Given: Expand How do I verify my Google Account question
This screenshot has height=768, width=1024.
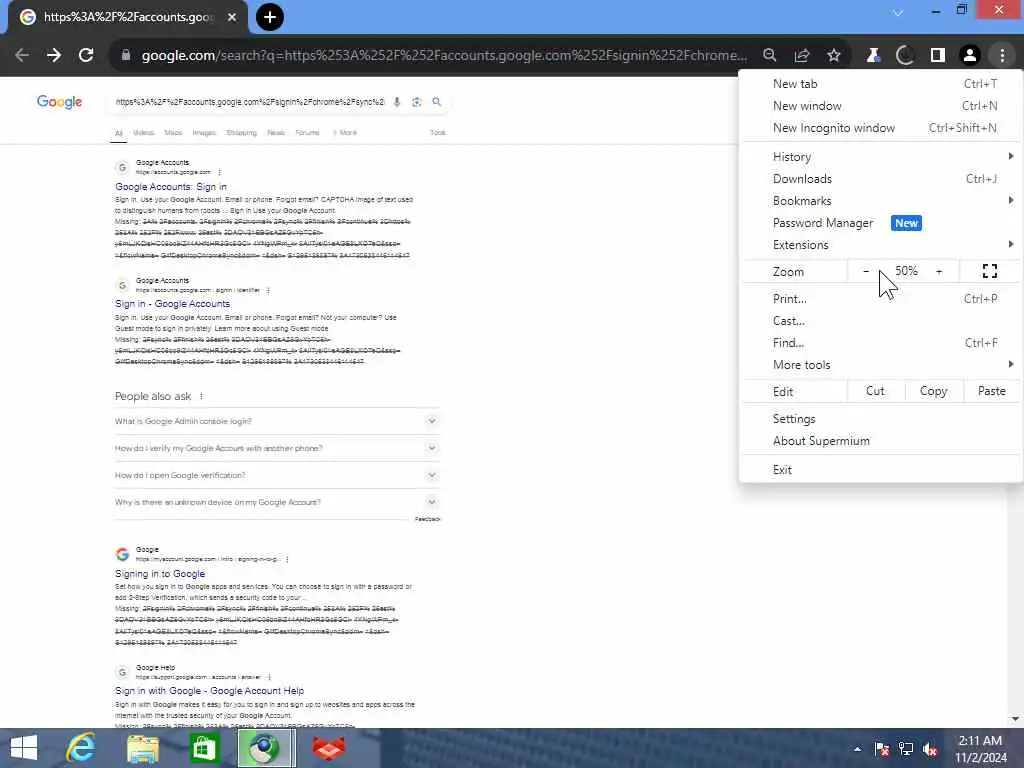Looking at the screenshot, I should coord(277,449).
